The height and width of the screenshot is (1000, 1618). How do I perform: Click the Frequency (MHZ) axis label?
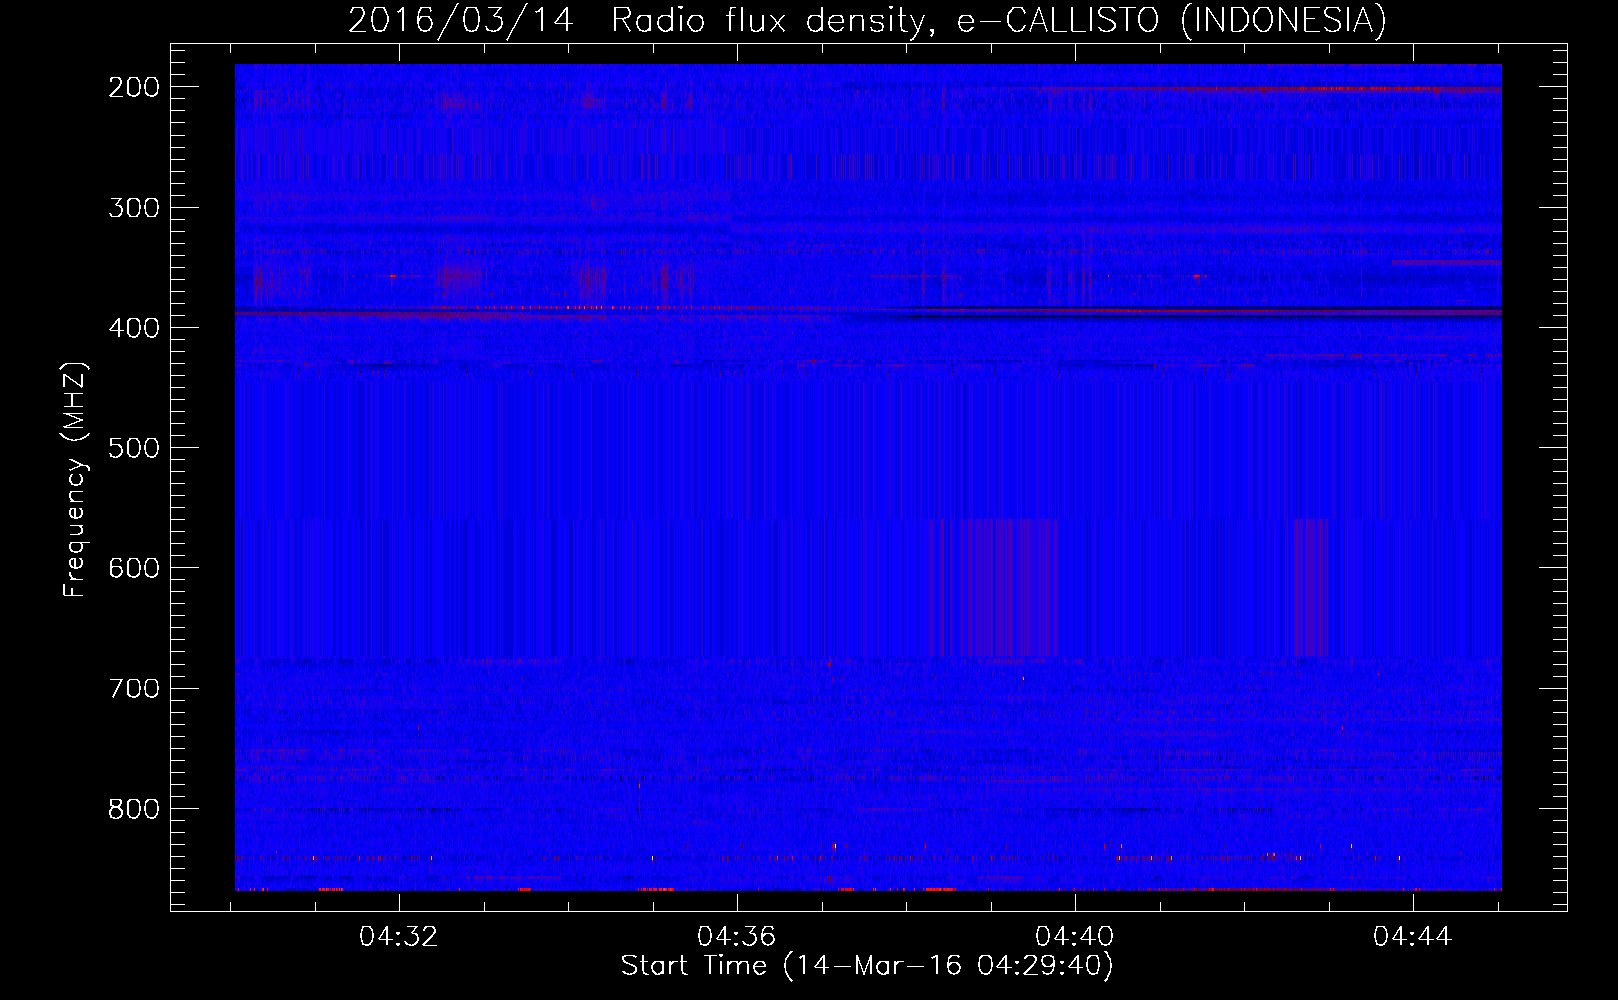[x=75, y=480]
